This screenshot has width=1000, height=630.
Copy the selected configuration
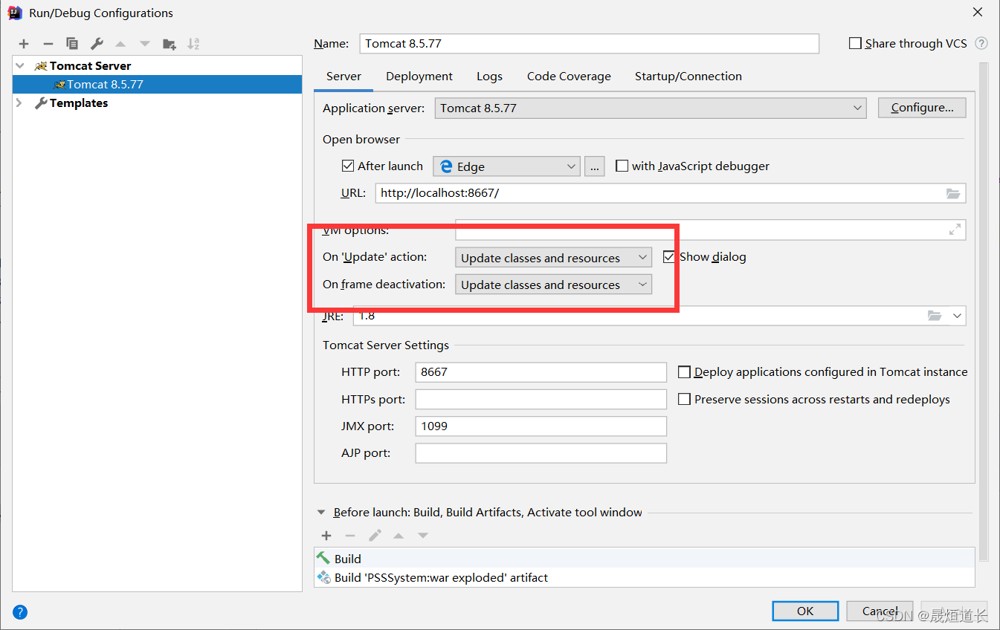[72, 44]
